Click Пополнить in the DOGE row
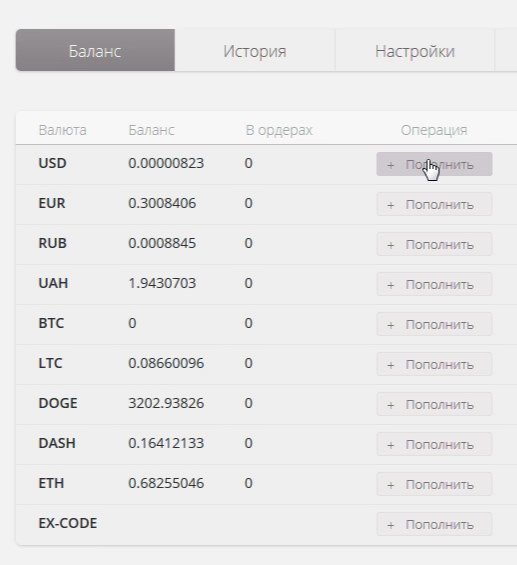The image size is (517, 565). pos(434,404)
